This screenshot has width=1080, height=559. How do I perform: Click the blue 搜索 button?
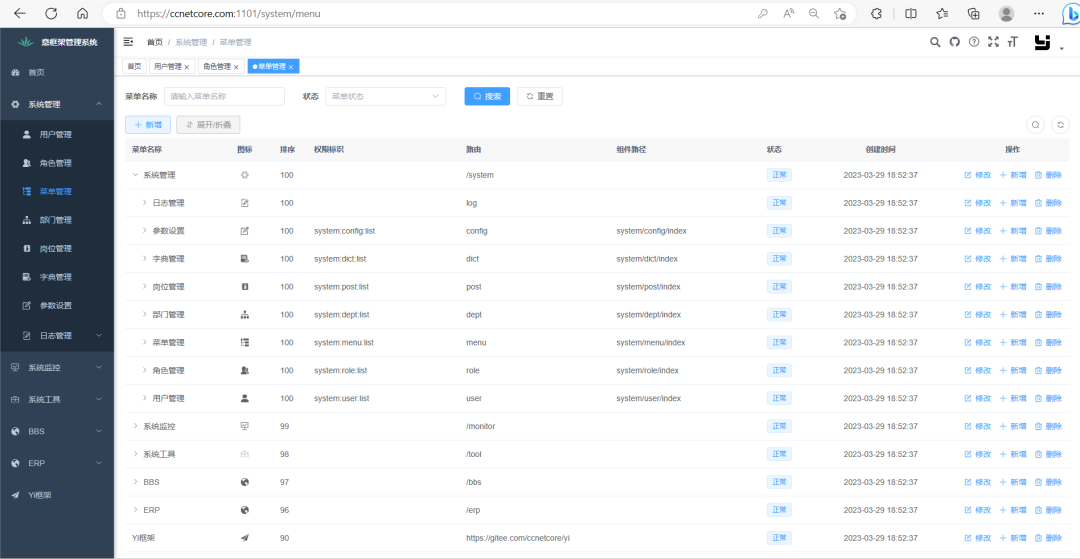(487, 96)
